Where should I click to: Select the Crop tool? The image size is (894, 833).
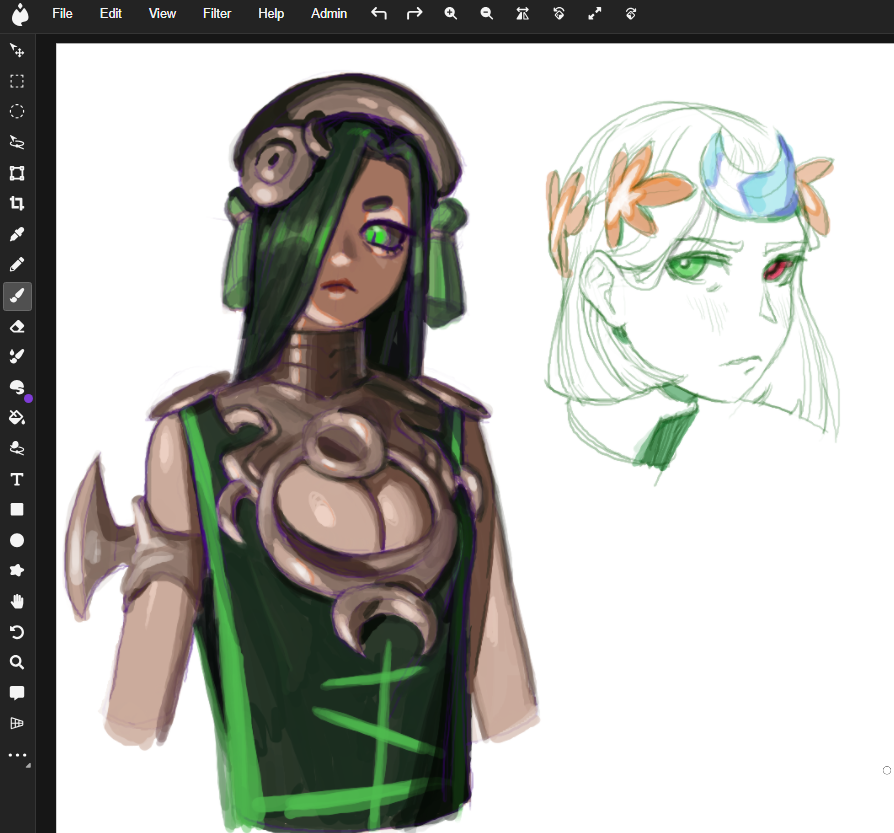click(x=17, y=204)
